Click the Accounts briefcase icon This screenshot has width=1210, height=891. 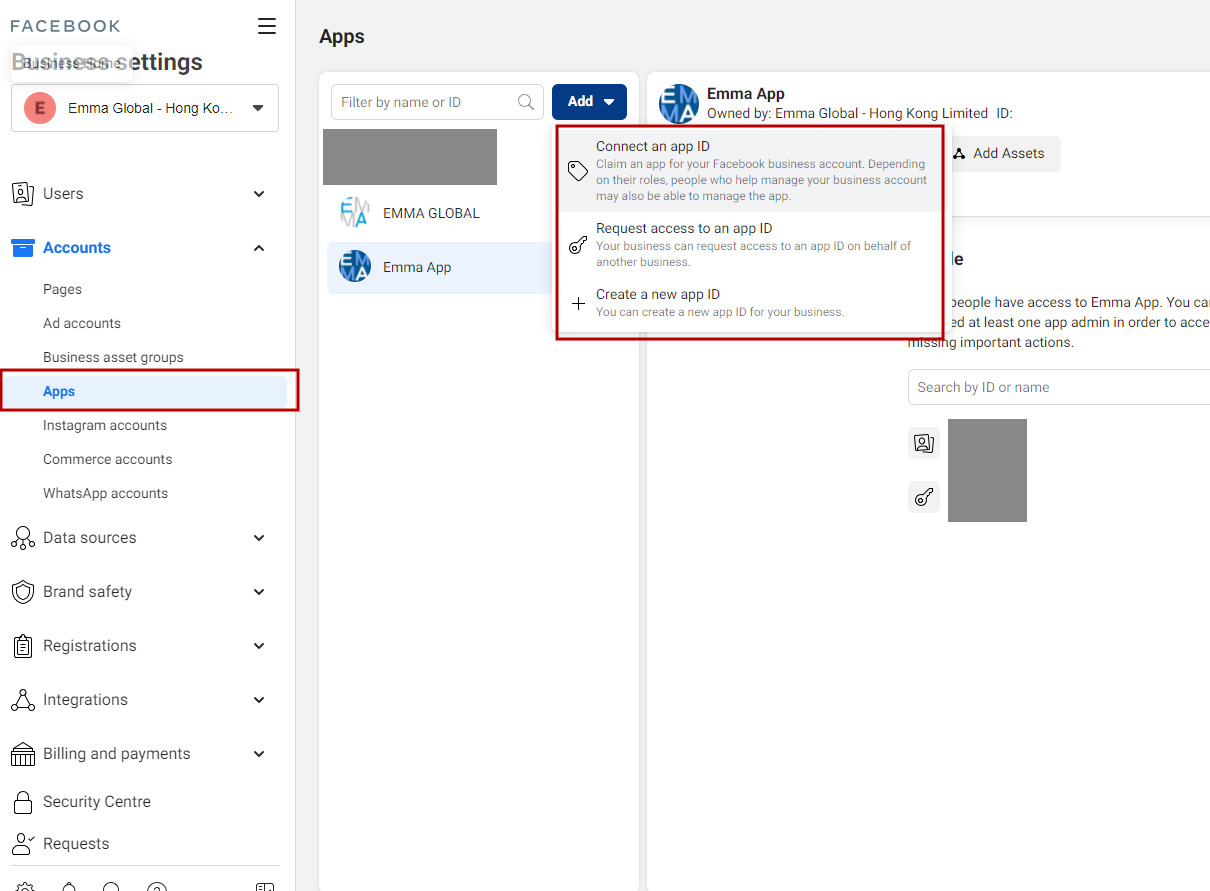click(x=23, y=248)
